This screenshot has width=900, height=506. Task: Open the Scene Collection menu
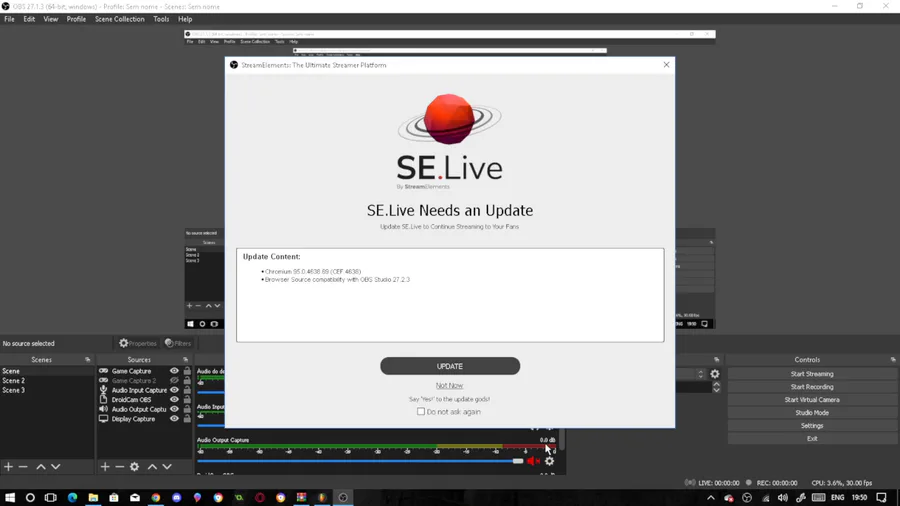point(119,19)
